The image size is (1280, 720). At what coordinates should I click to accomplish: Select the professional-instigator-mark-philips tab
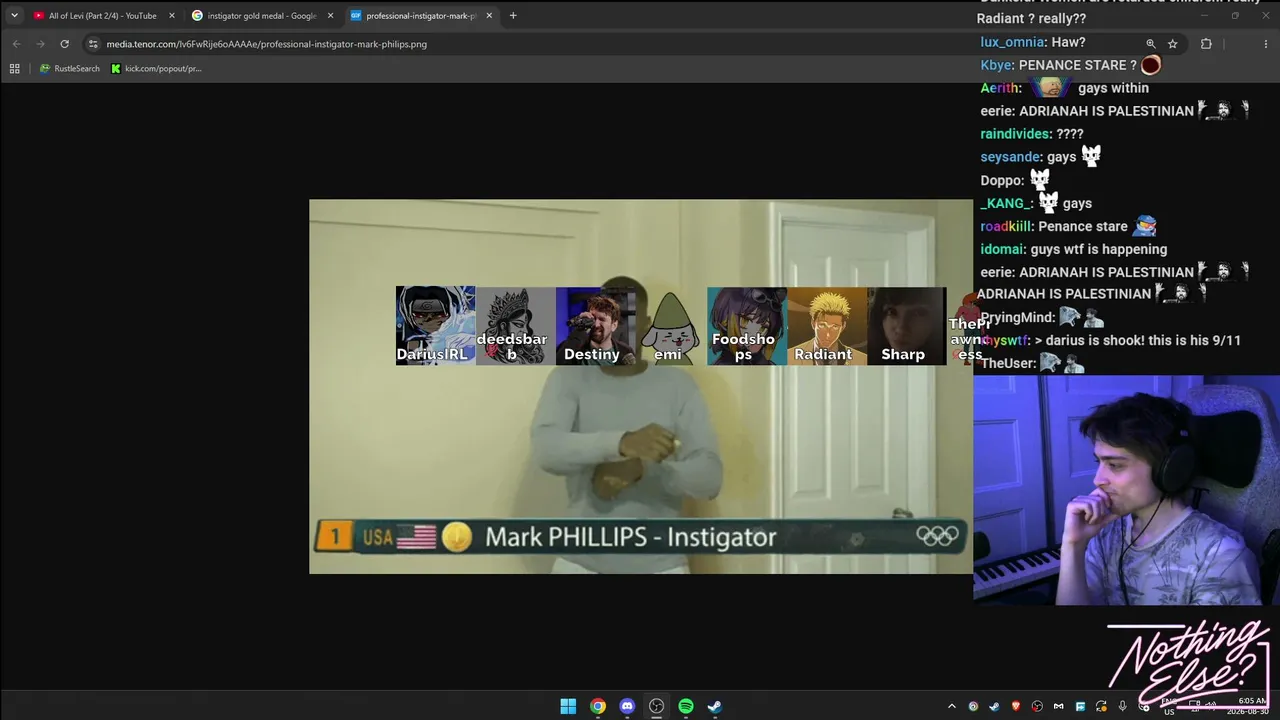[420, 15]
